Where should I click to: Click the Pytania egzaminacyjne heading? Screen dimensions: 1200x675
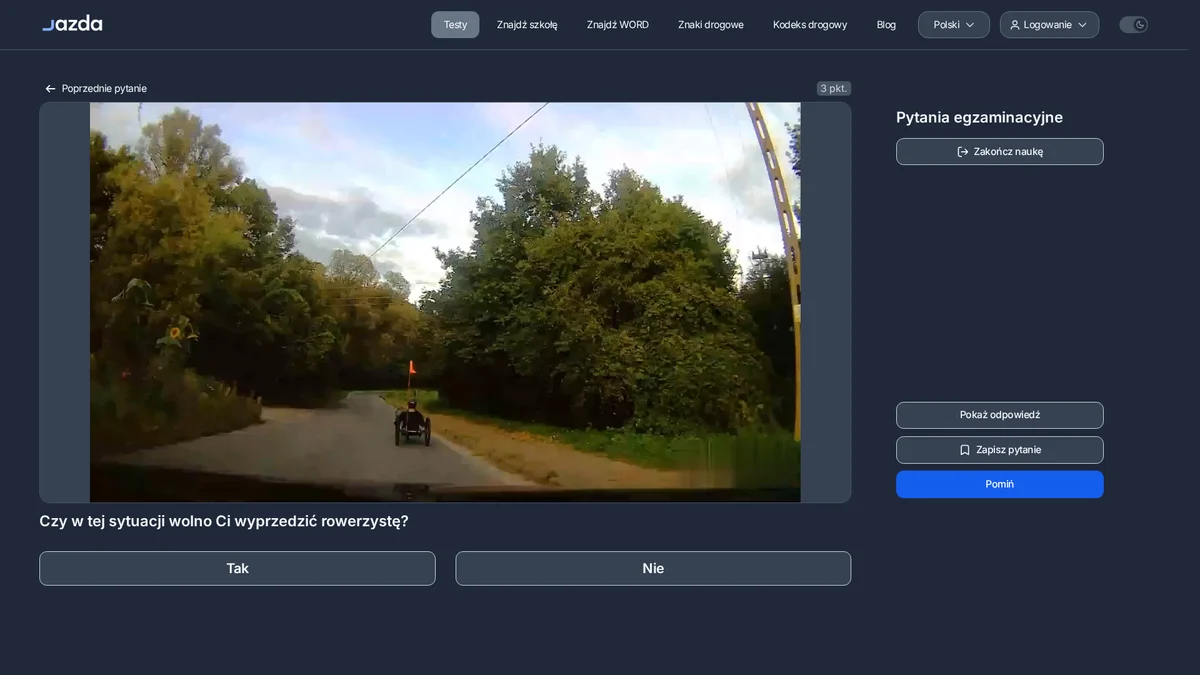tap(979, 117)
